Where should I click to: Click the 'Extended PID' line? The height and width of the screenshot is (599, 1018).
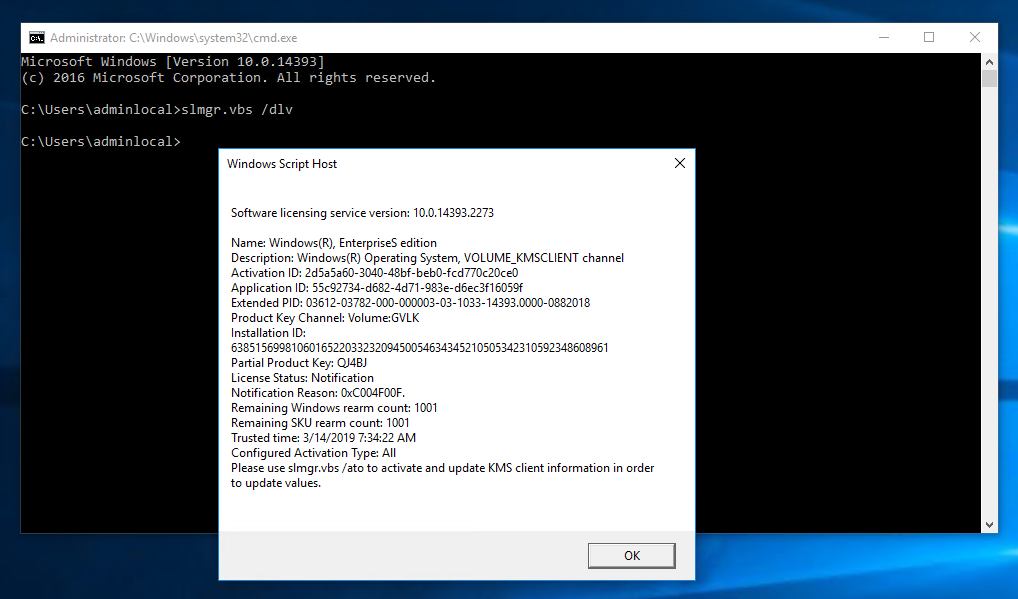tap(410, 302)
